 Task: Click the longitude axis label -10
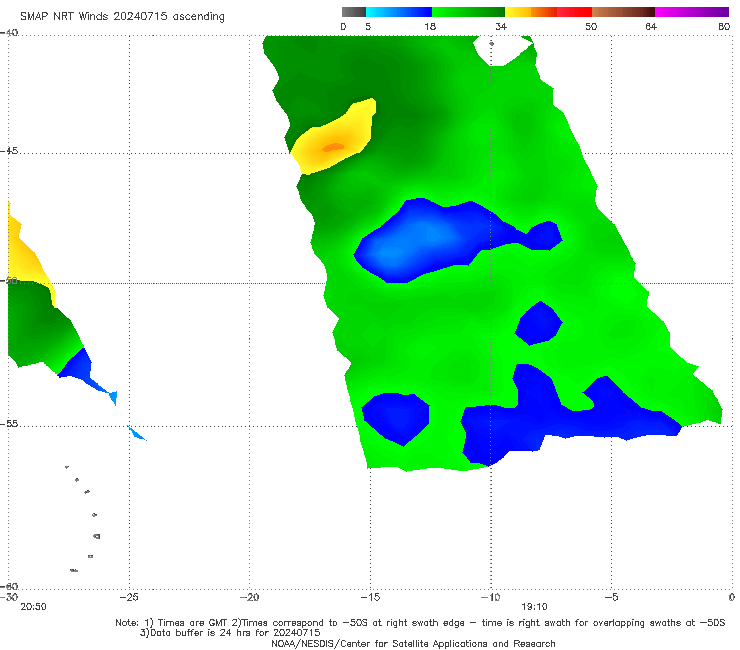coord(490,597)
